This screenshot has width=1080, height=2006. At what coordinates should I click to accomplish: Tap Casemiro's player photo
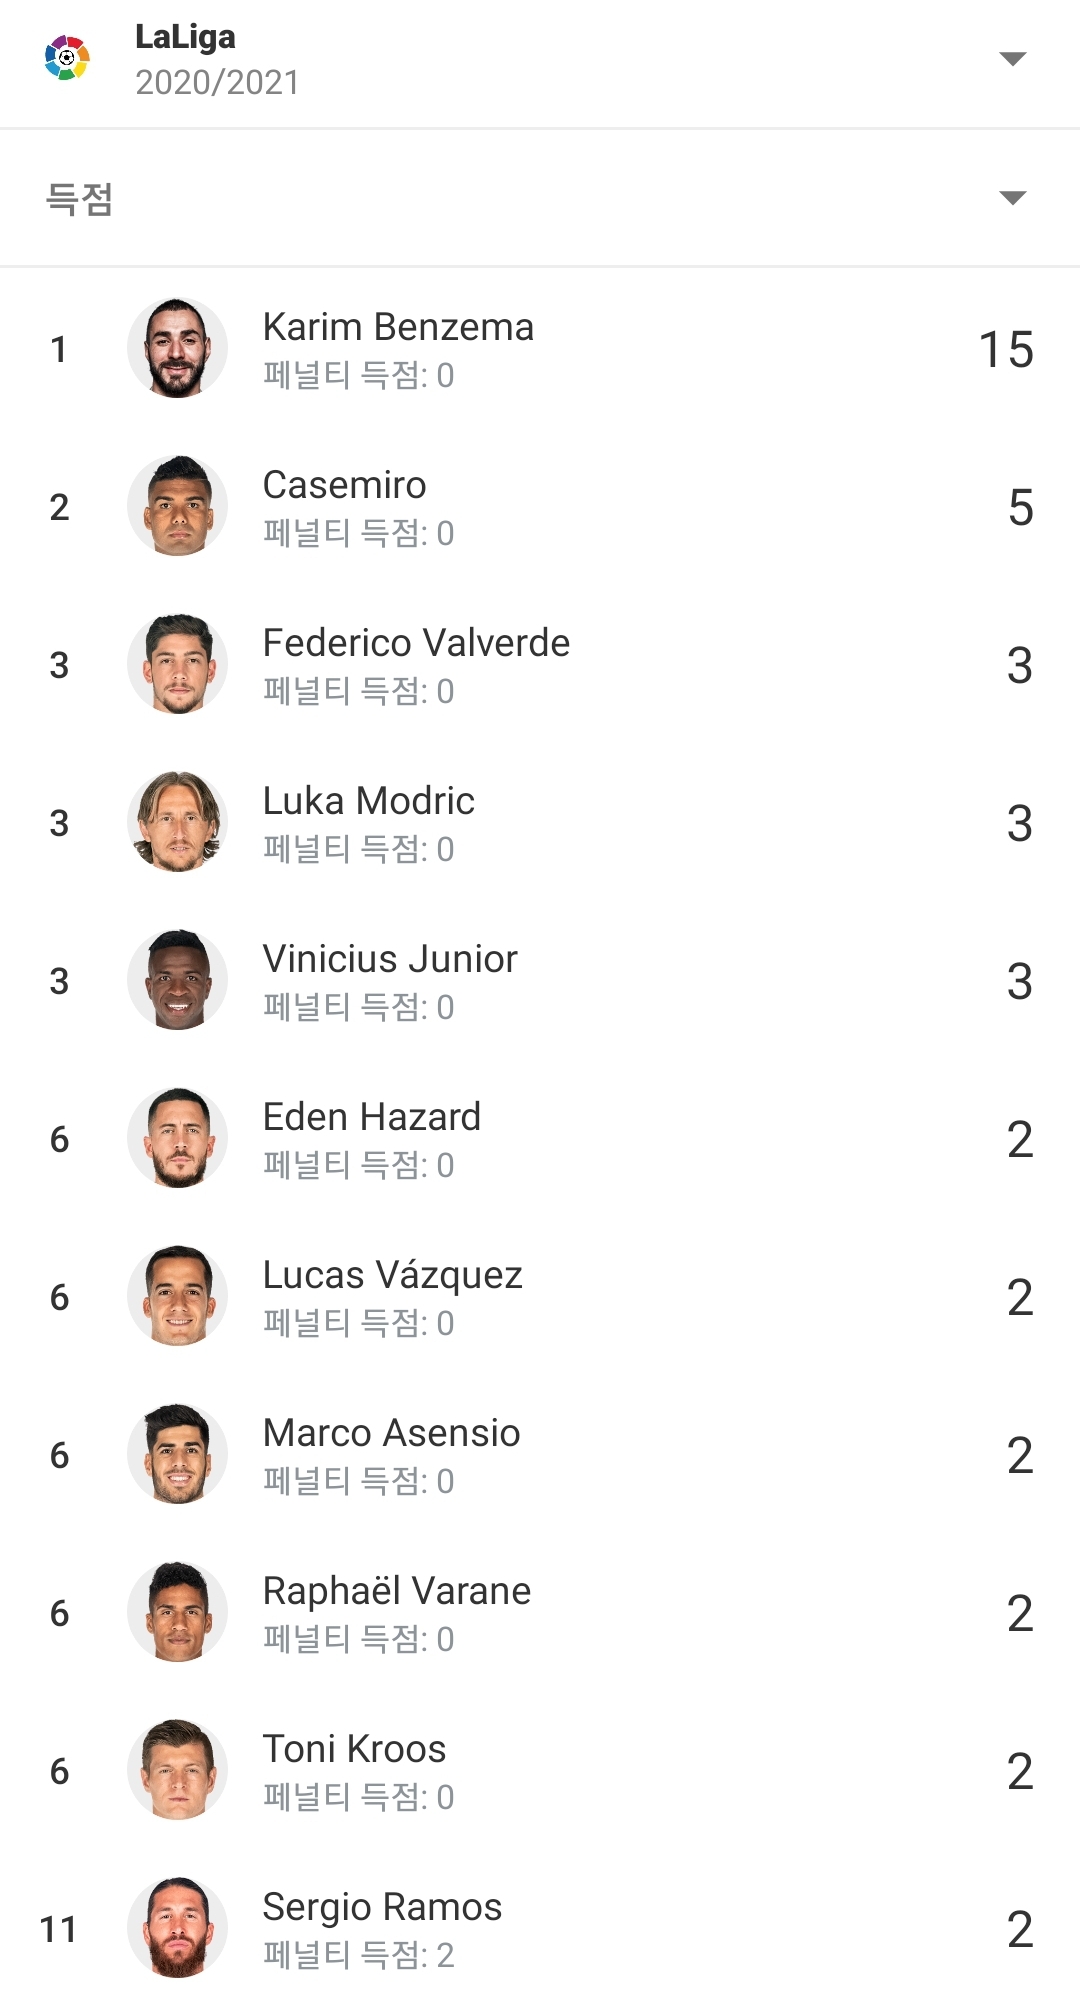tap(178, 506)
